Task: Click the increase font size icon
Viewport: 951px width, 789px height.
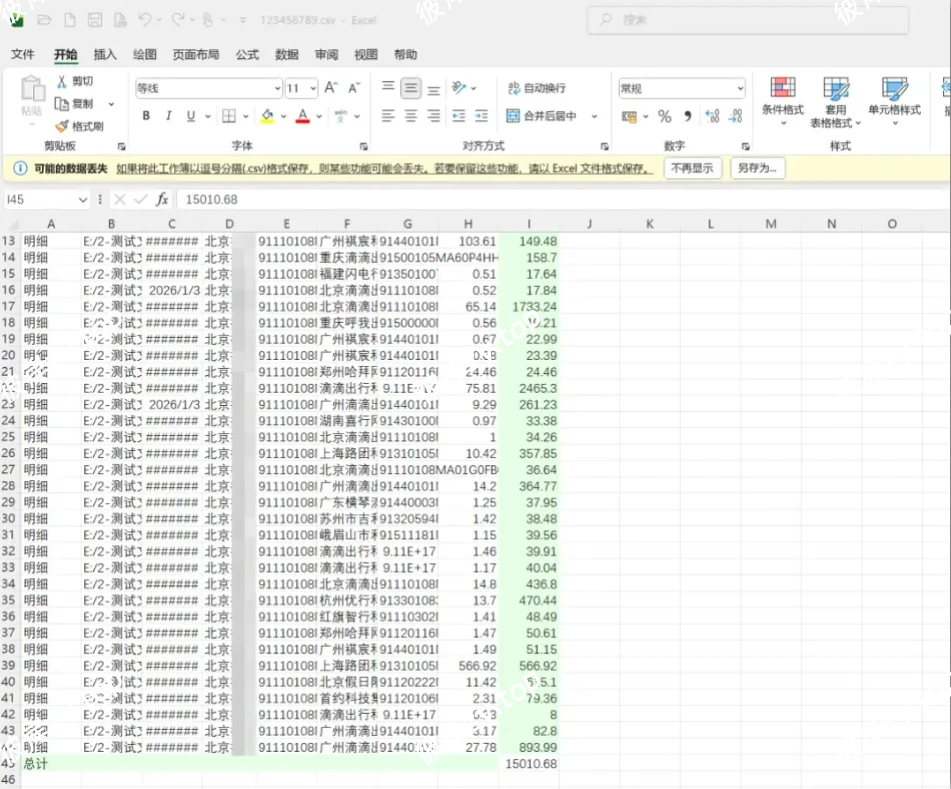Action: coord(331,88)
